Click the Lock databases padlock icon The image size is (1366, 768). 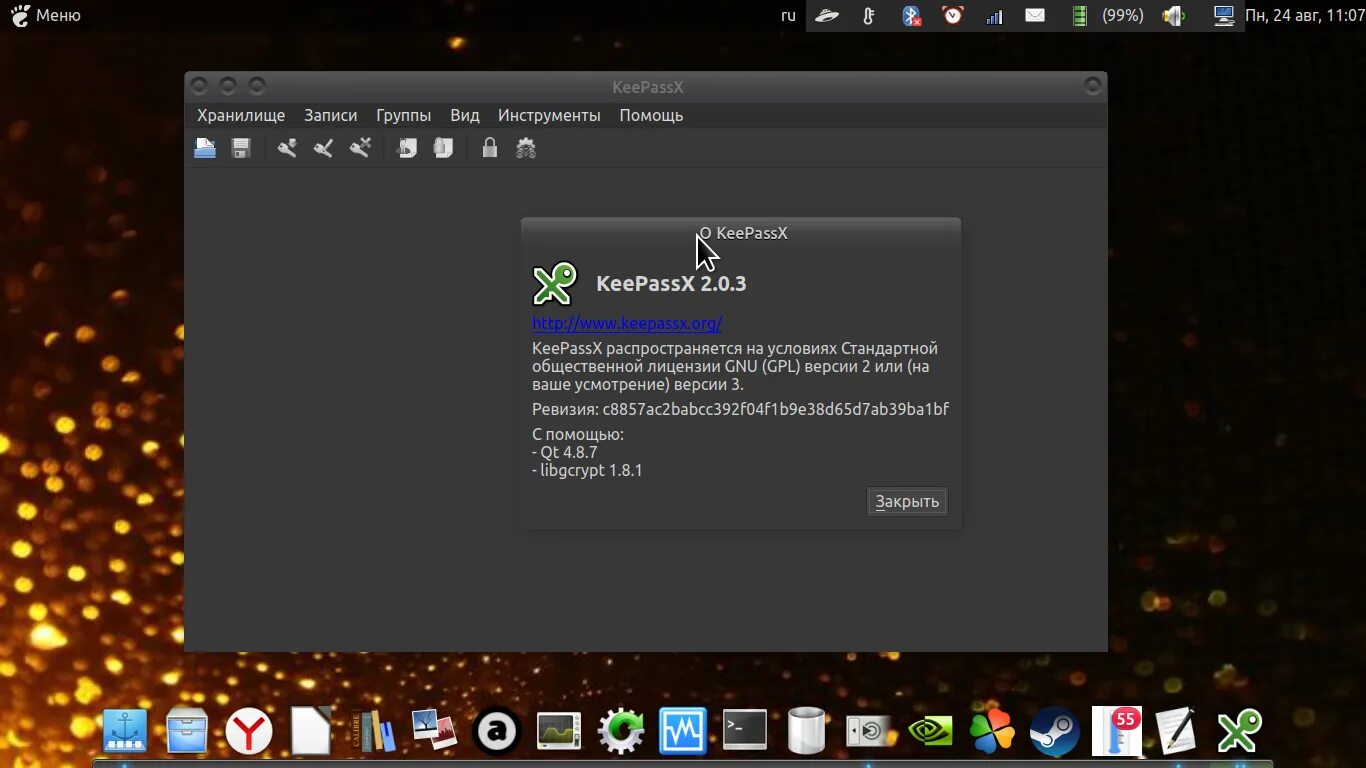(x=489, y=148)
